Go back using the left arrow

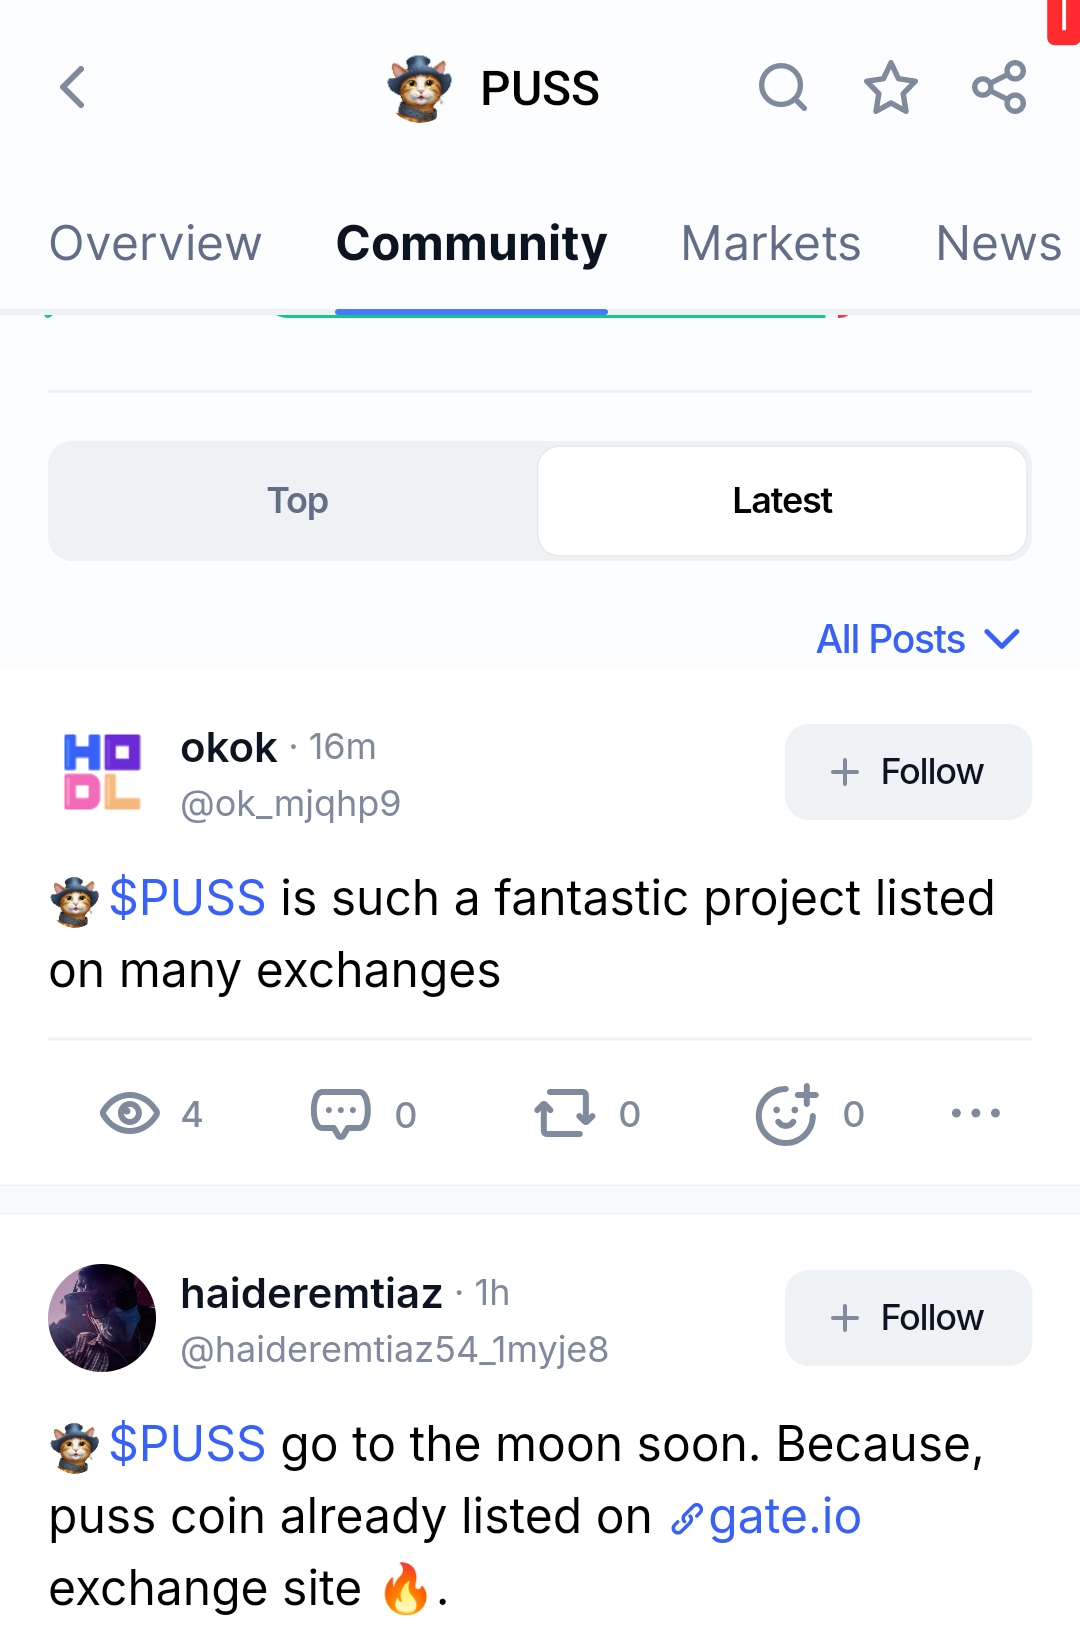(x=73, y=88)
